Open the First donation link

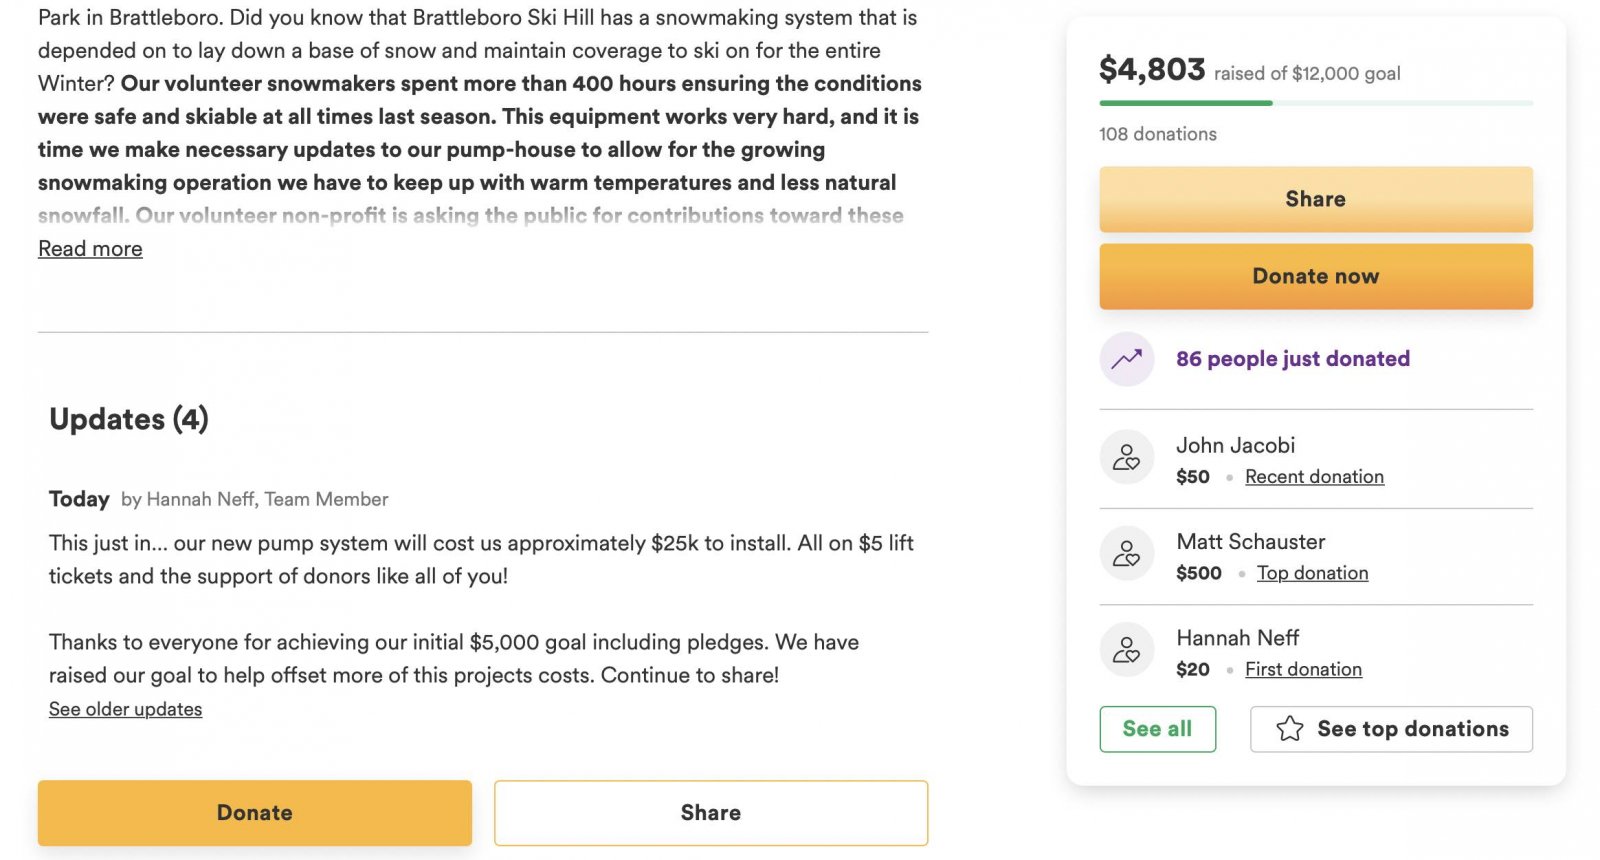click(1303, 669)
